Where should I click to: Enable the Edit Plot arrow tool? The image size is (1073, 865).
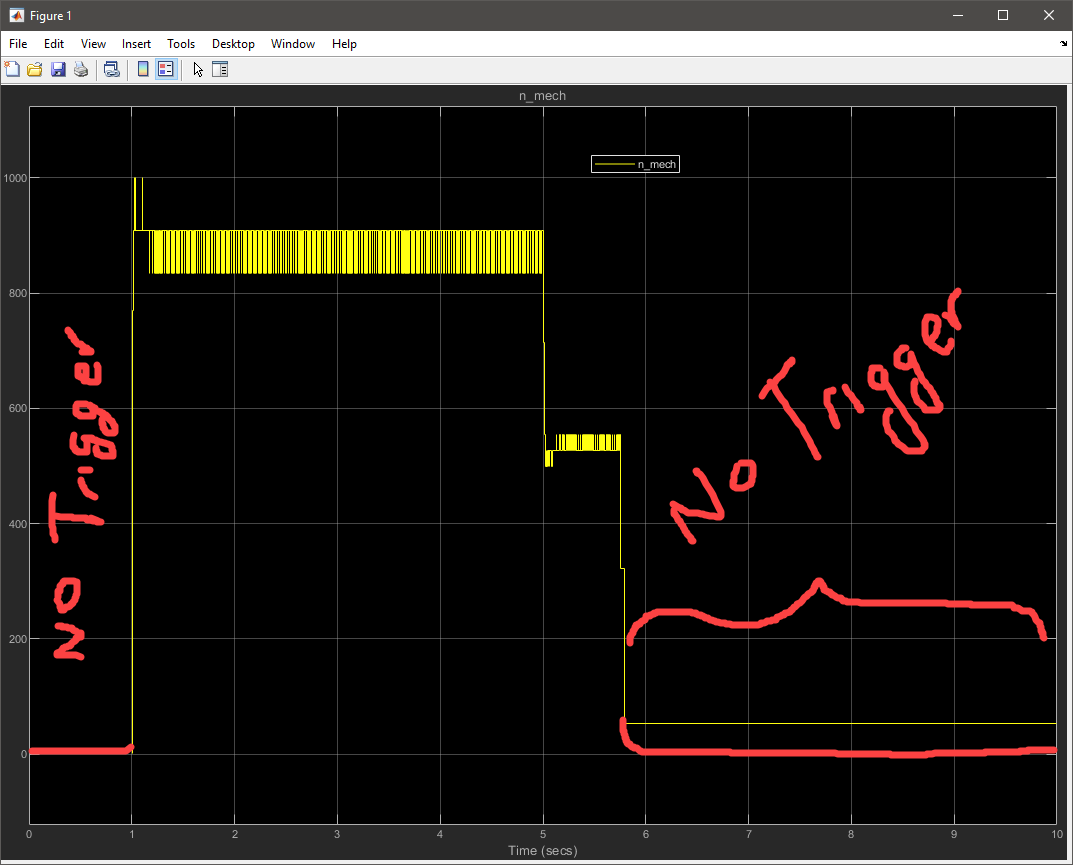pyautogui.click(x=198, y=69)
